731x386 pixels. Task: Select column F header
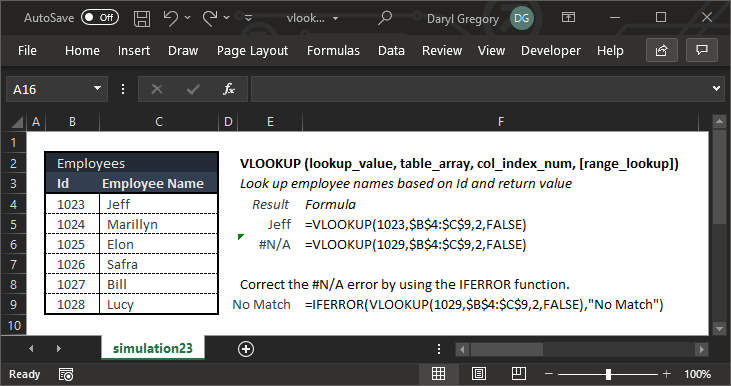click(501, 122)
